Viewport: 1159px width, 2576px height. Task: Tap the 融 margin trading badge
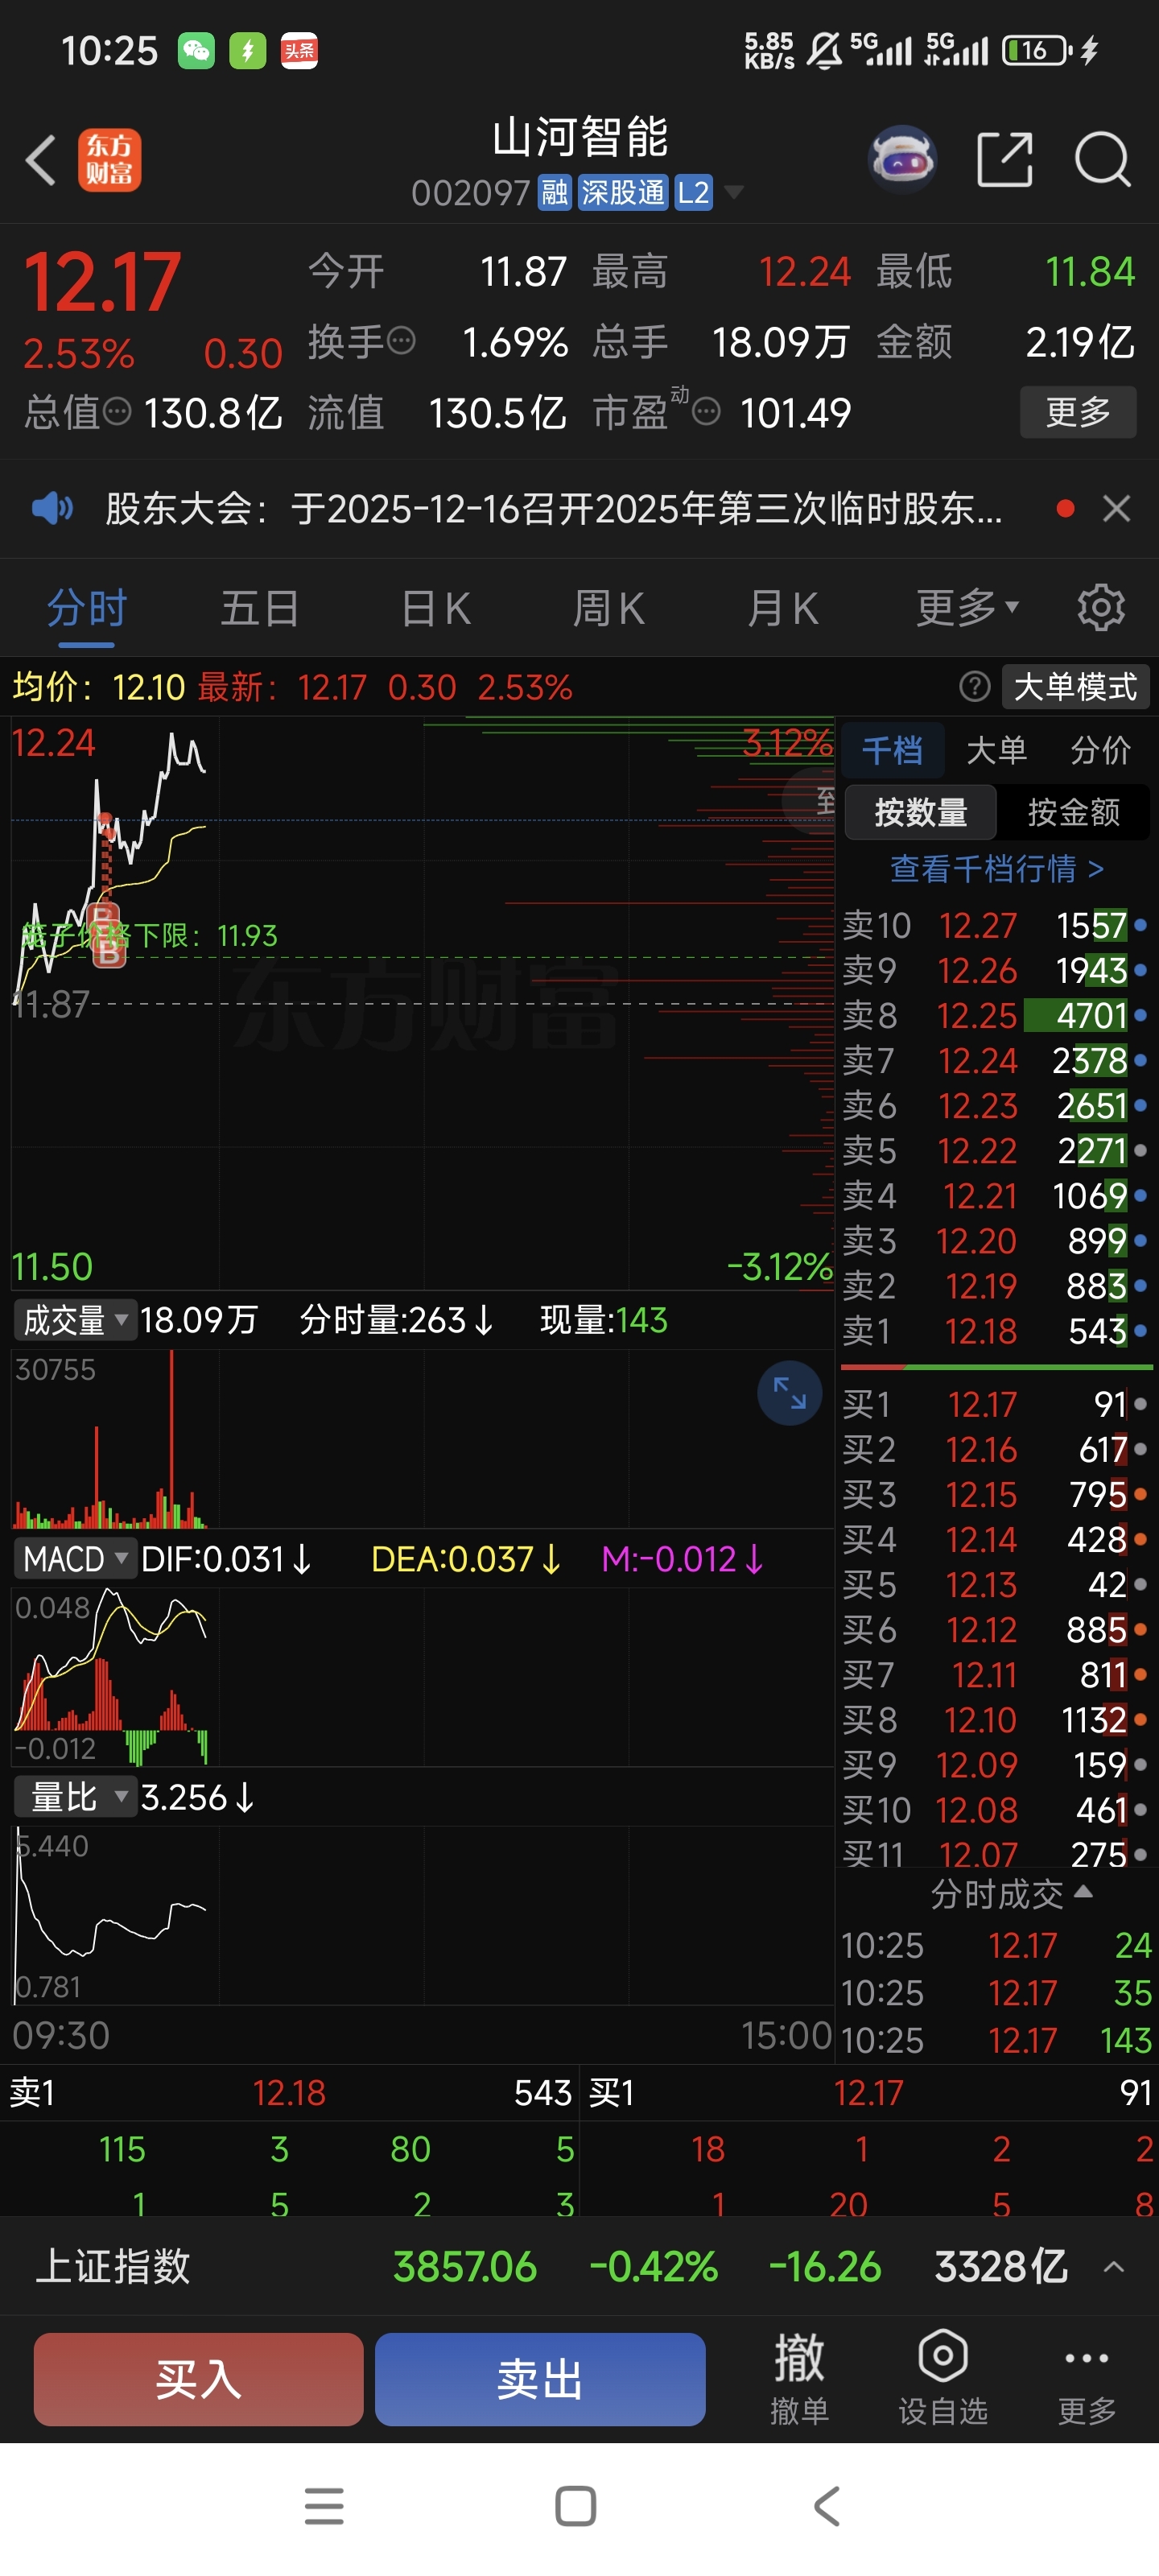[554, 192]
